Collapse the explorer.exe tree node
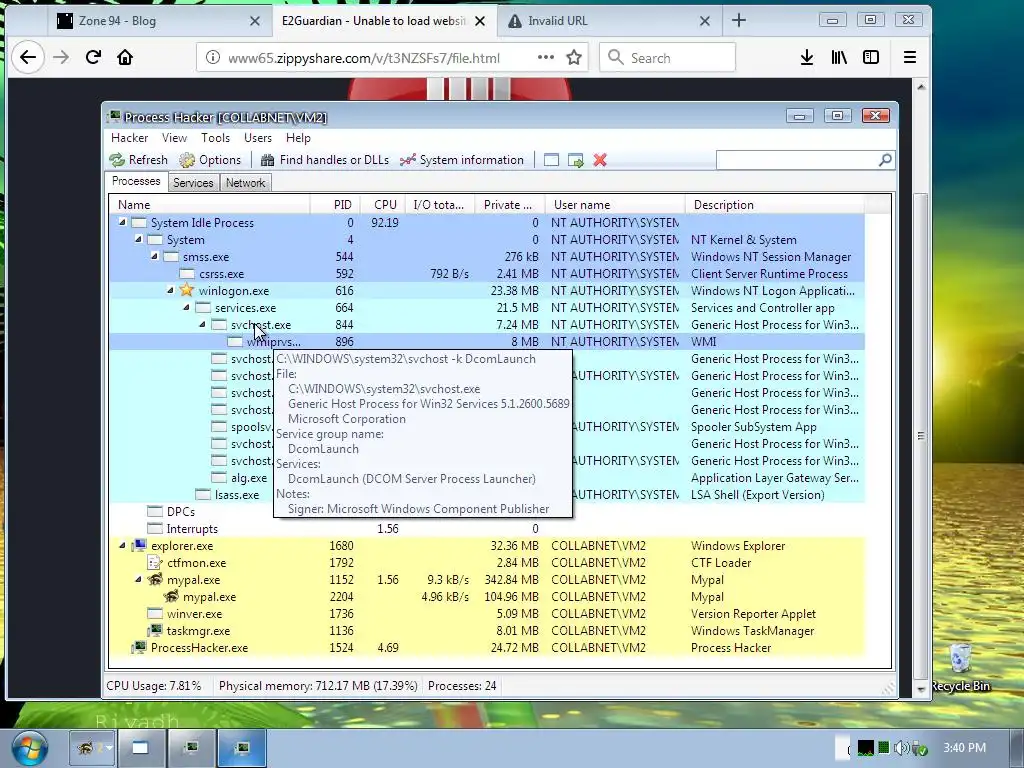1024x768 pixels. coord(122,545)
